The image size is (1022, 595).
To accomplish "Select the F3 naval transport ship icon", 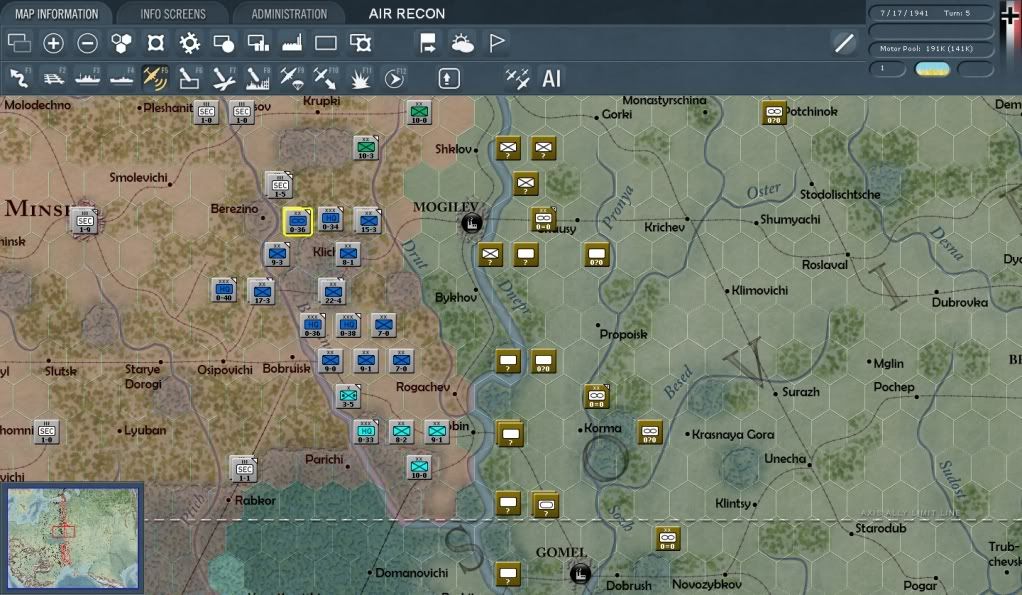I will [87, 79].
